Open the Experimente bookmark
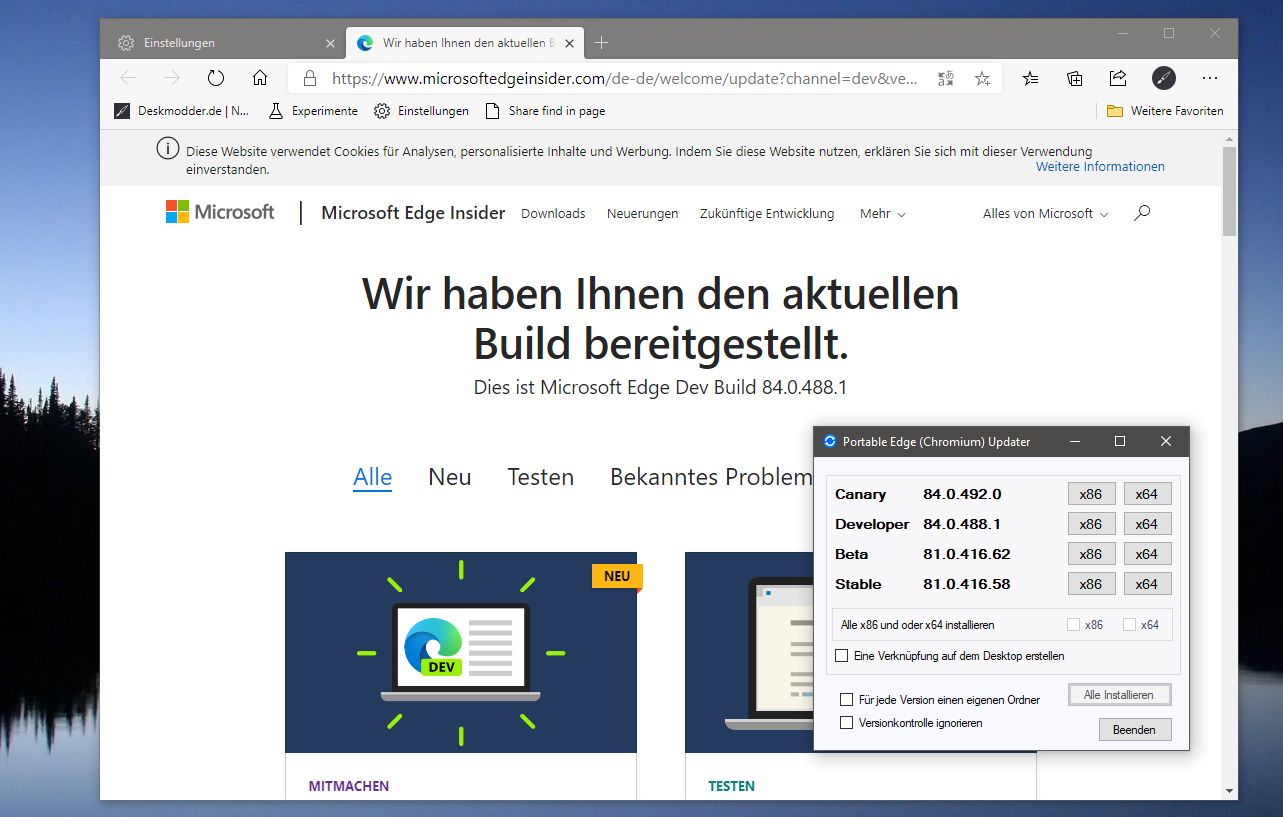Image resolution: width=1283 pixels, height=817 pixels. point(313,111)
